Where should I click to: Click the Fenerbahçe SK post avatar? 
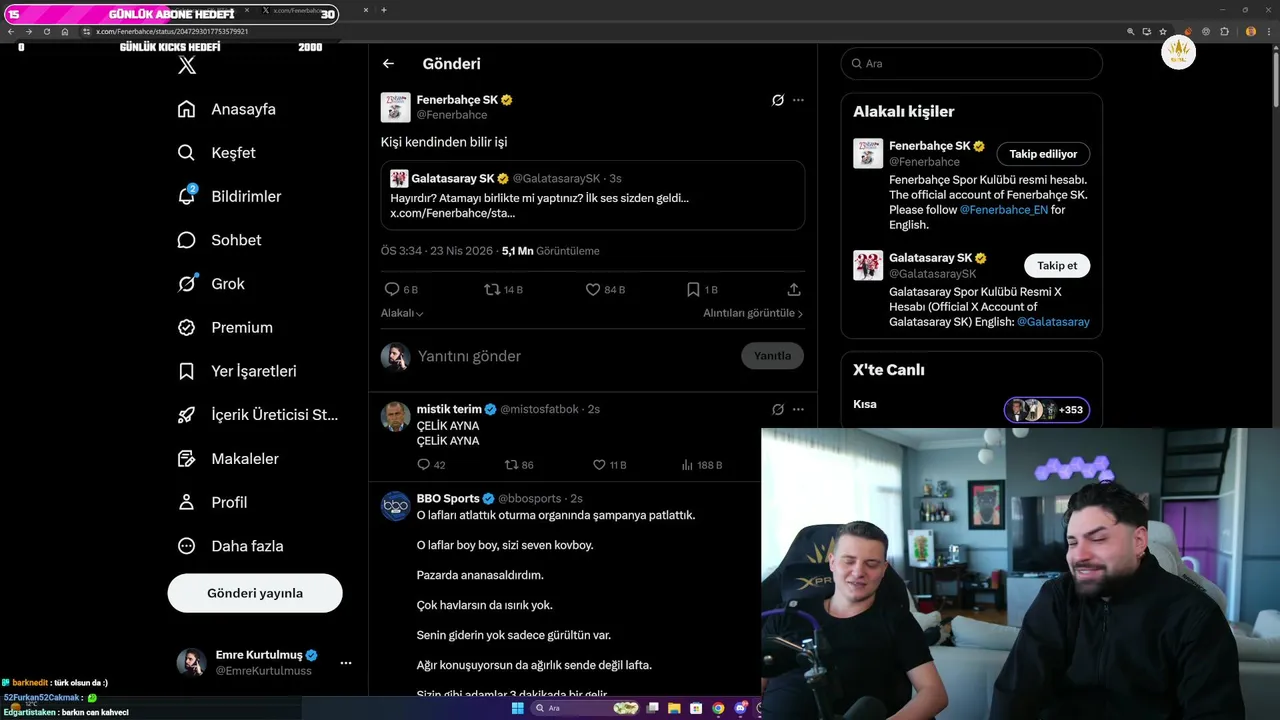tap(396, 107)
